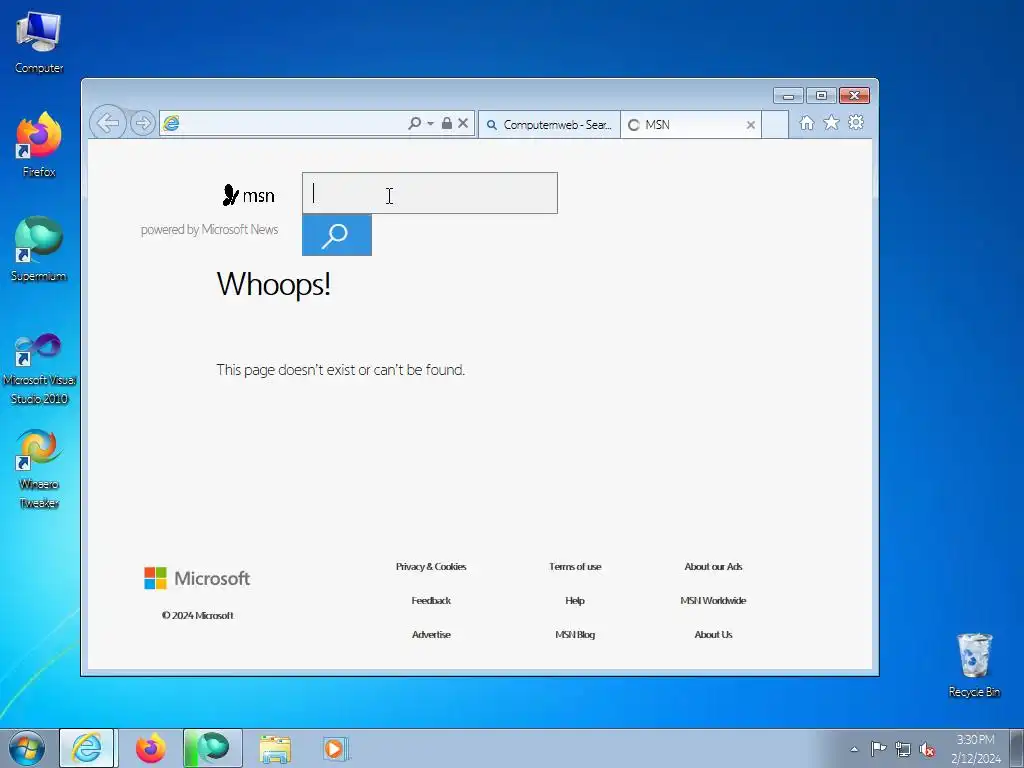Open the About Us footer link
Image resolution: width=1024 pixels, height=768 pixels.
coord(713,634)
